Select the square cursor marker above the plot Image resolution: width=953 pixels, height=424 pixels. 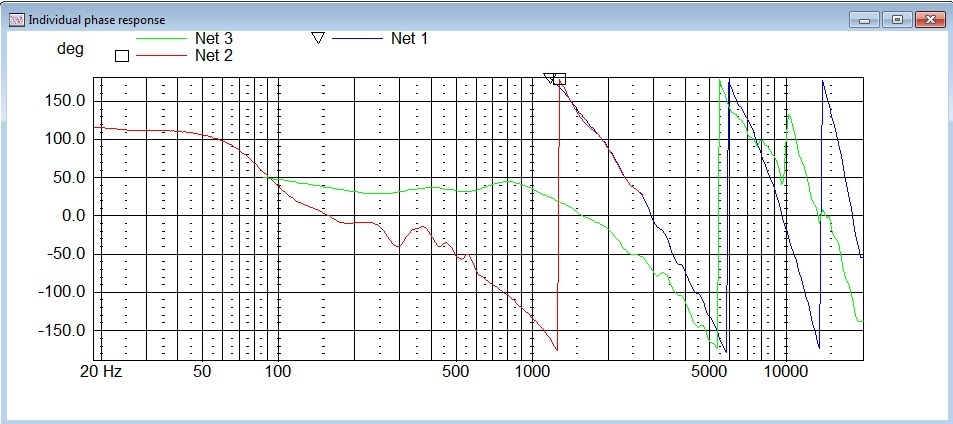(x=560, y=79)
